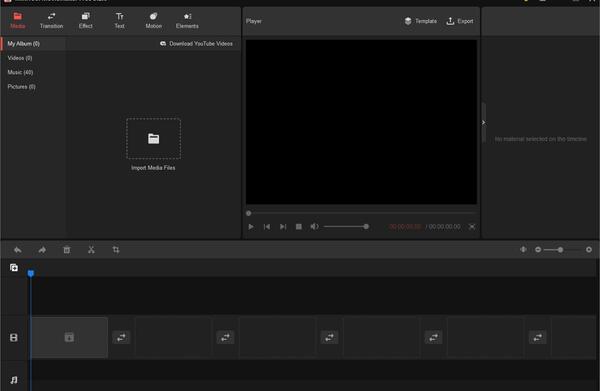Stop playback in the player
This screenshot has width=600, height=391.
coord(299,227)
